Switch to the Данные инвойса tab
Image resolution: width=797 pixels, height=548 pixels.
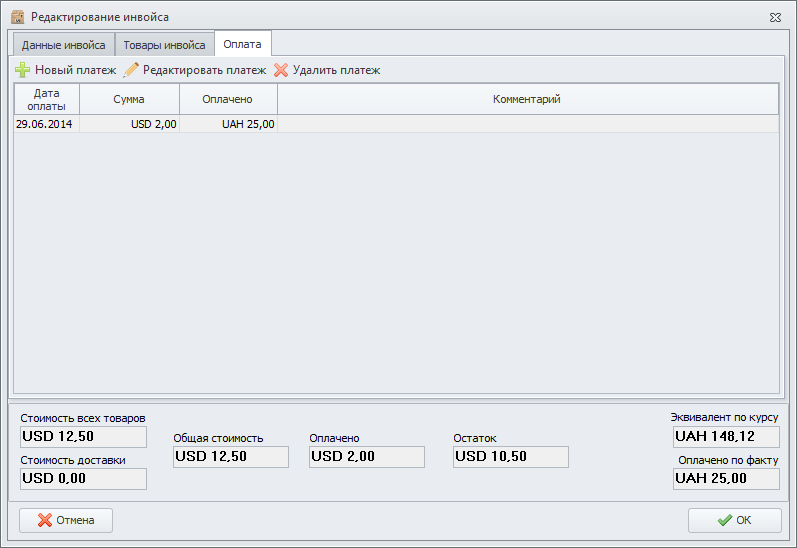coord(63,45)
